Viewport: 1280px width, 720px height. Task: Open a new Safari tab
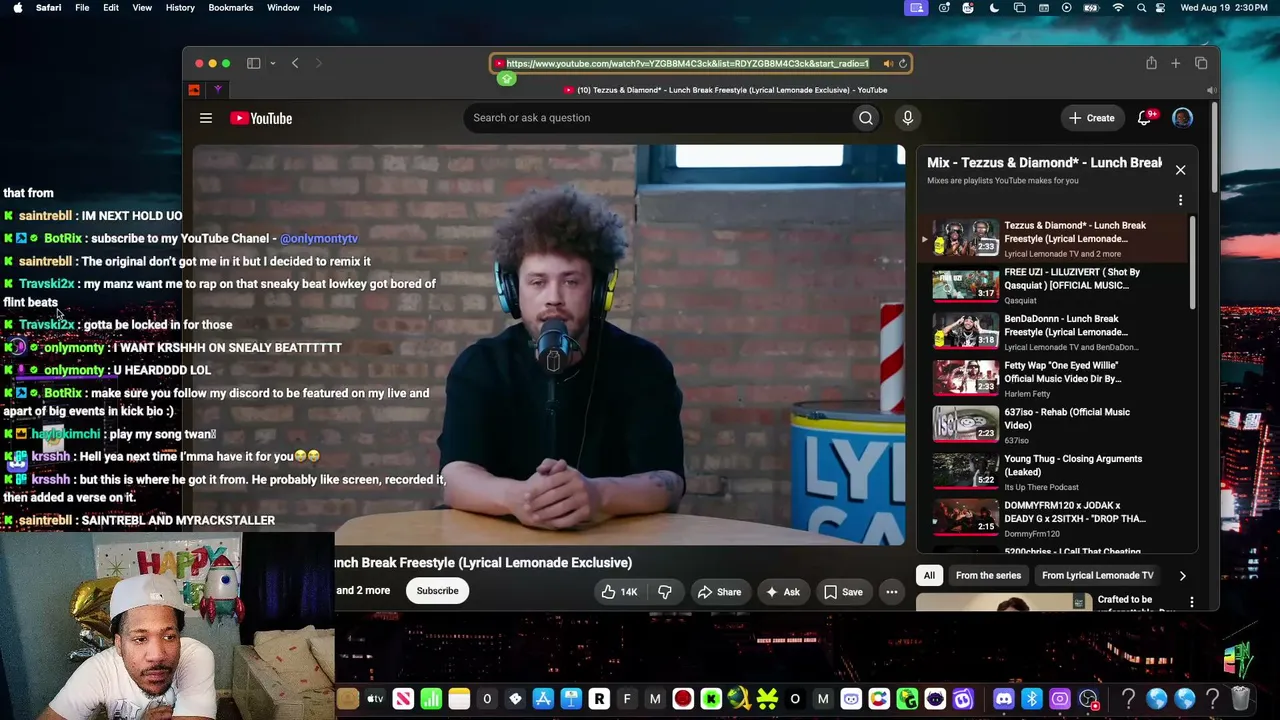click(x=1176, y=63)
